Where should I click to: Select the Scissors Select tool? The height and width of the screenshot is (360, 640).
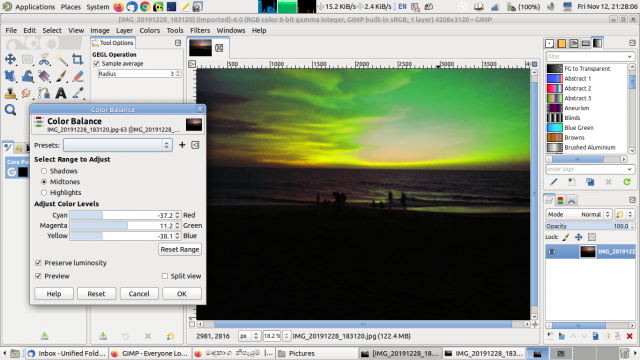tap(44, 60)
